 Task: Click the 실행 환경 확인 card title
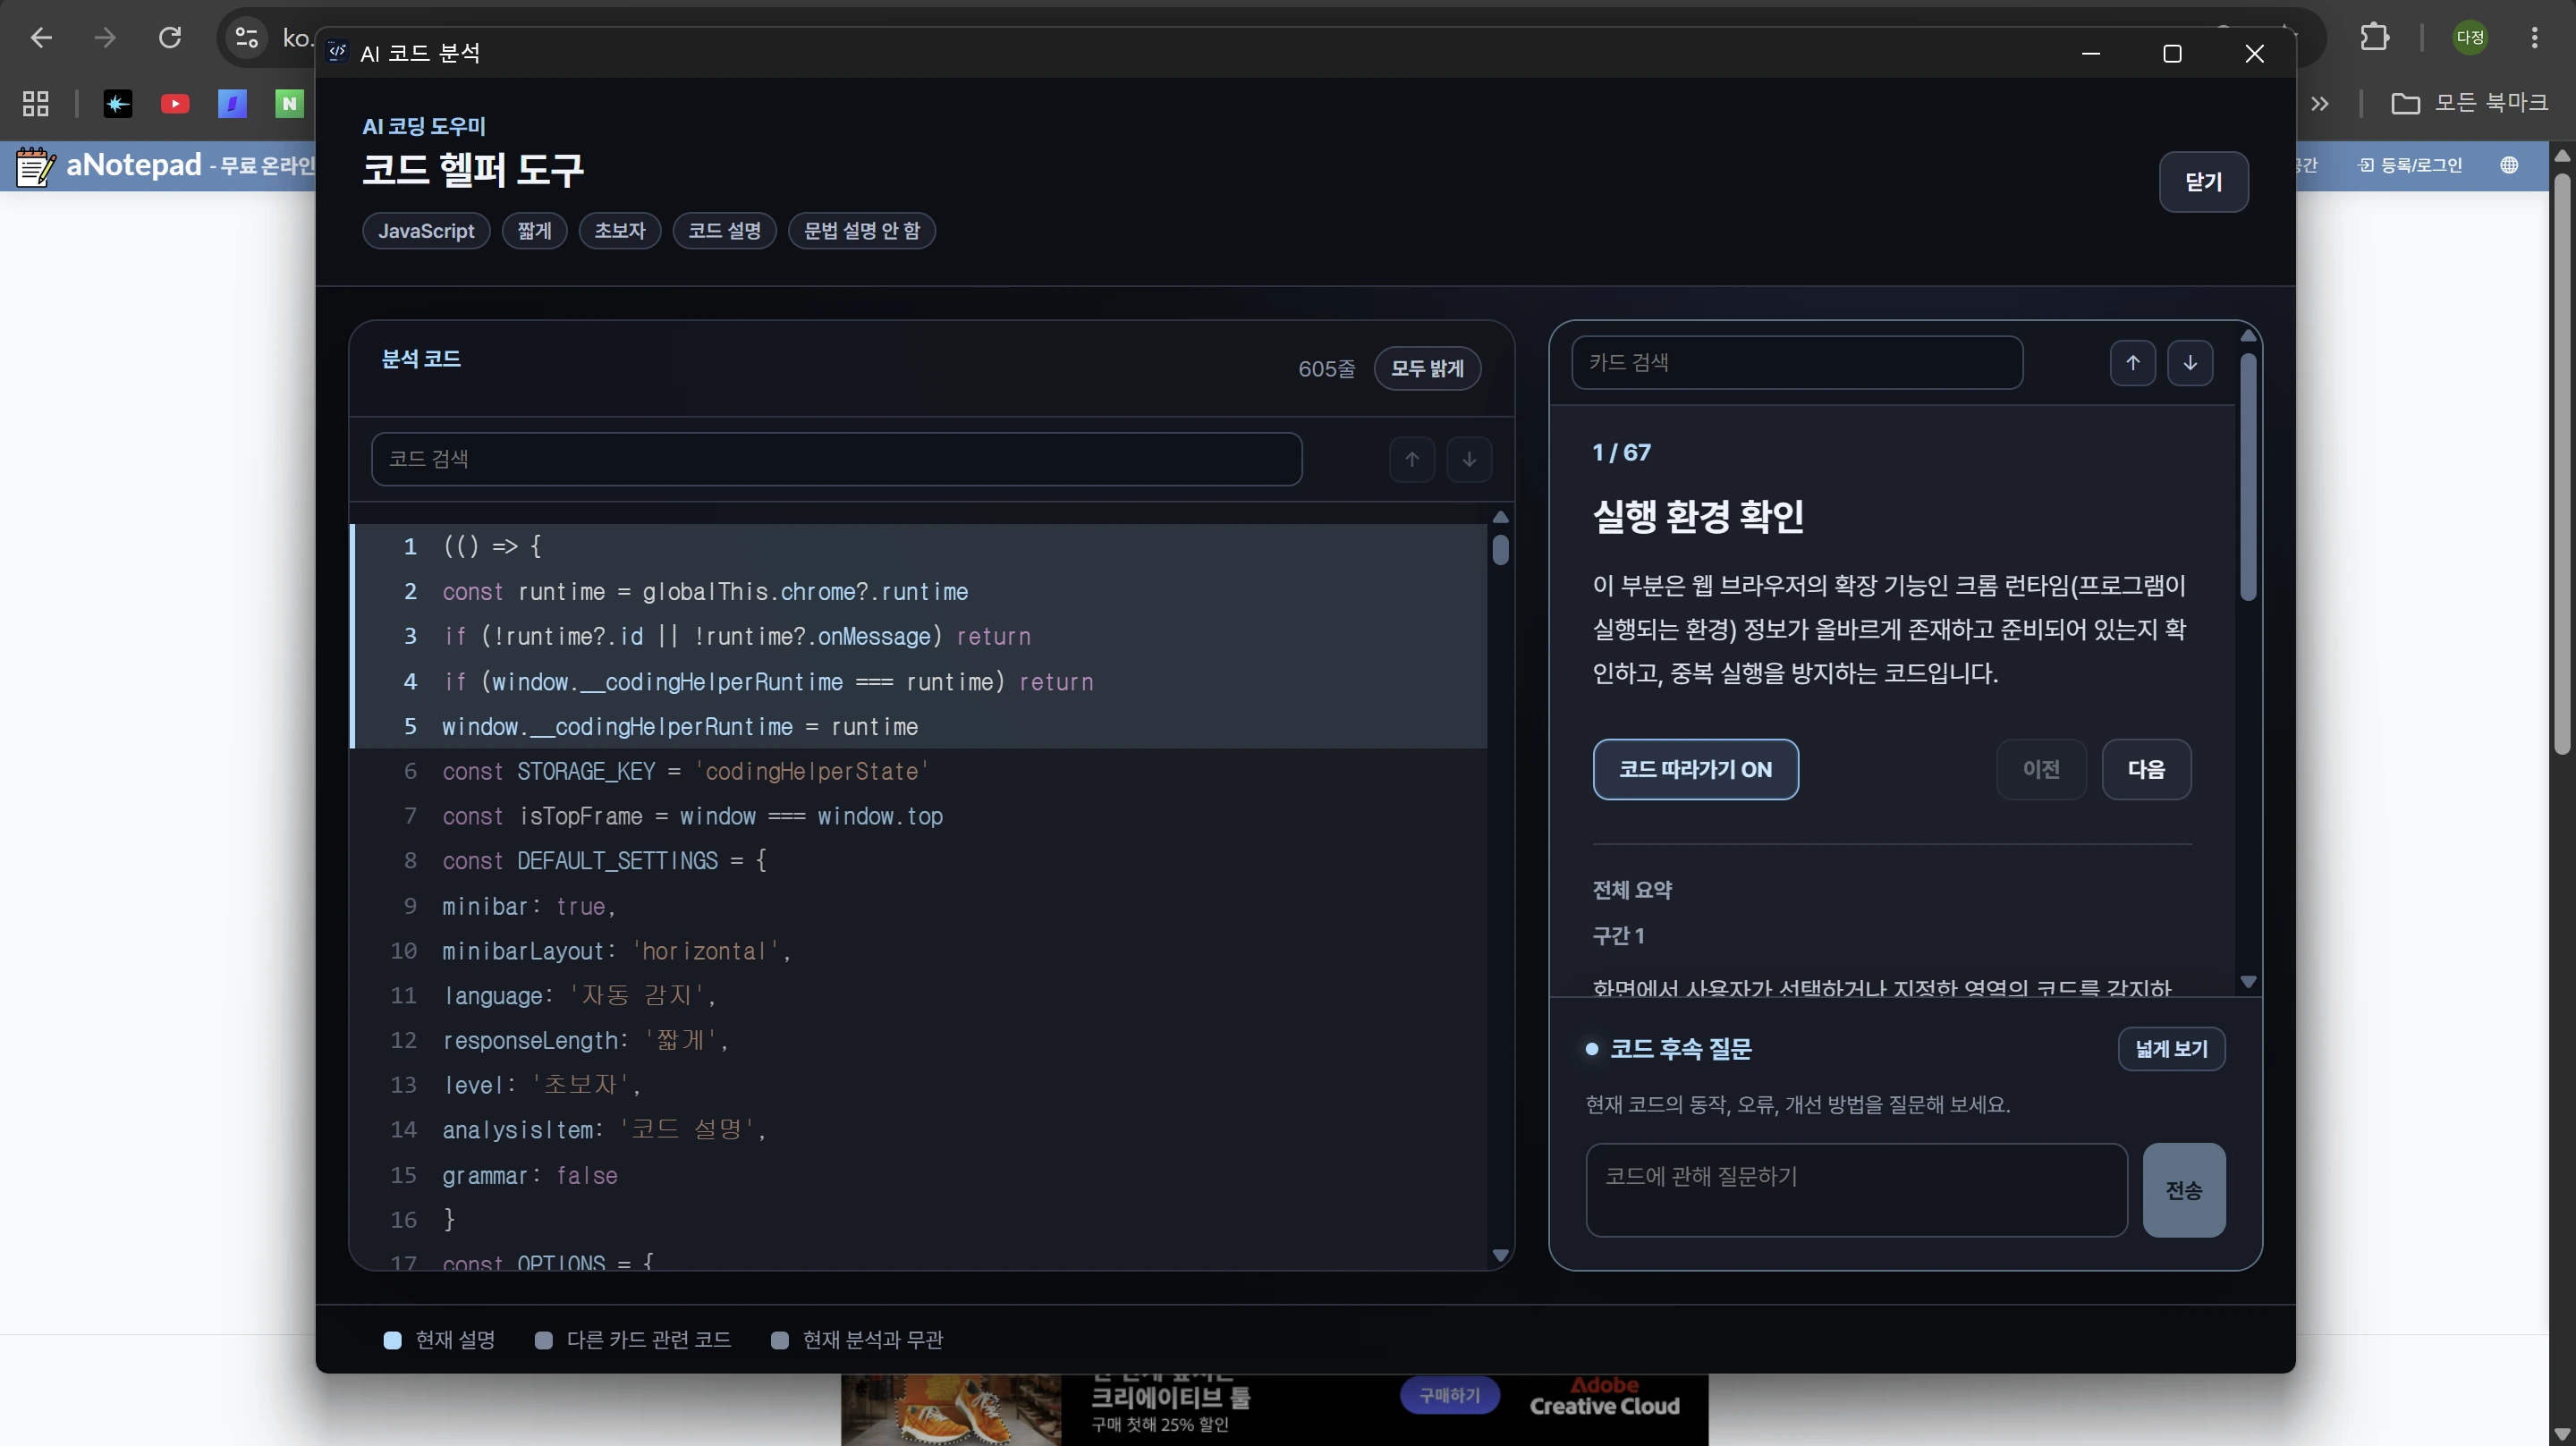point(1698,516)
